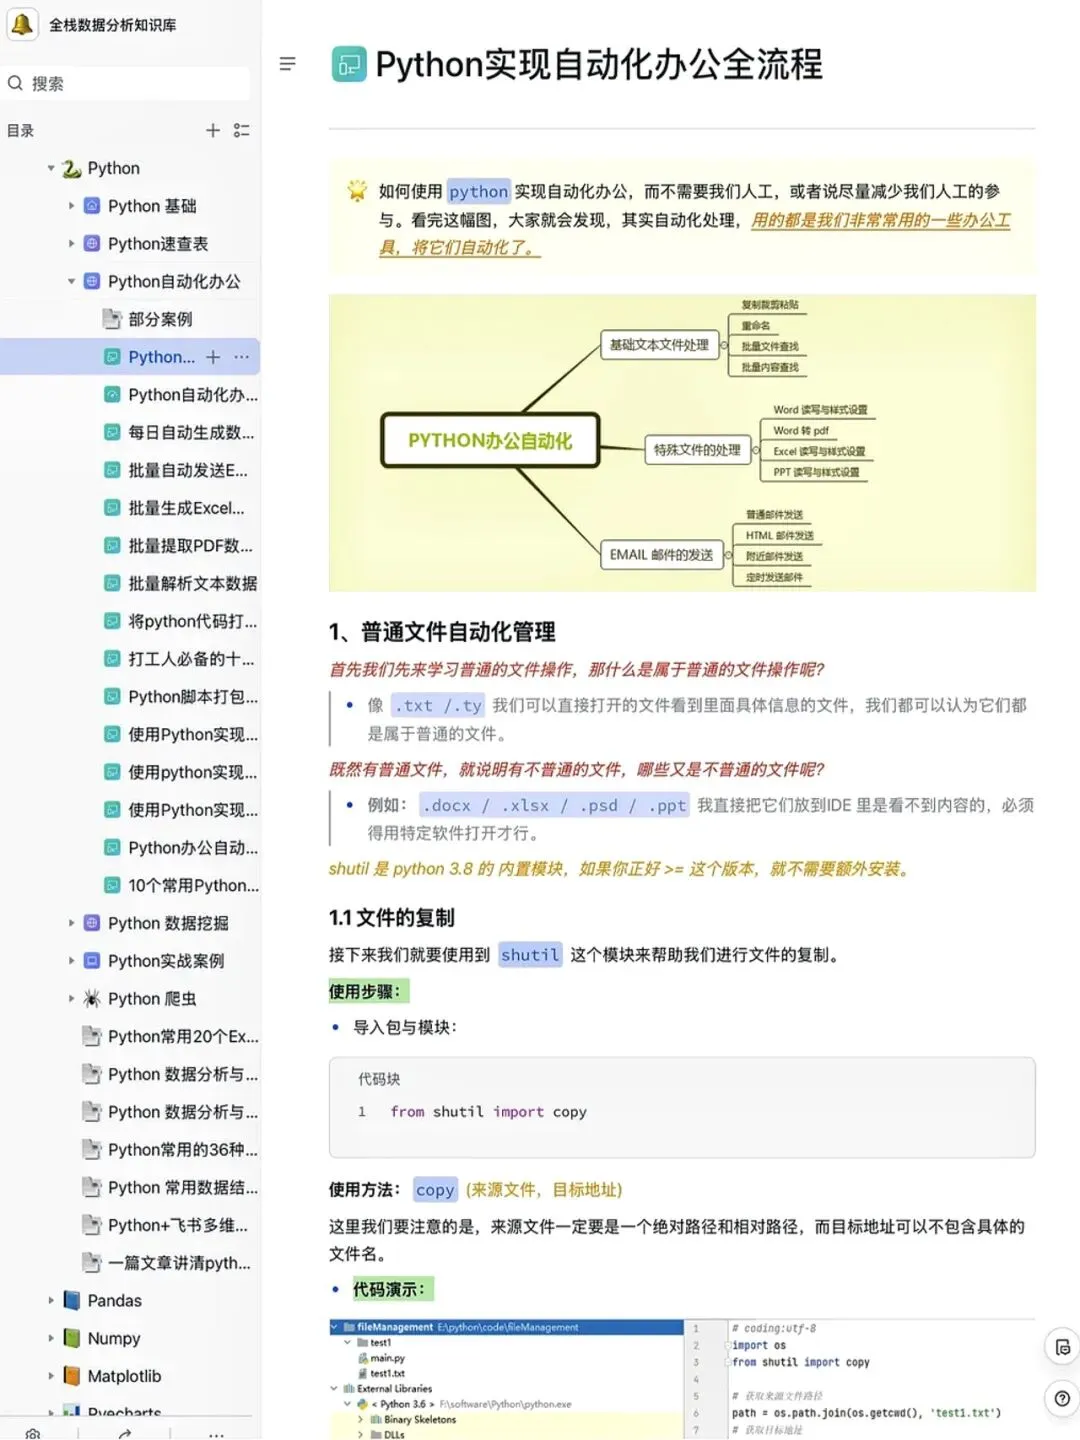
Task: Expand the Matplotlib group
Action: tap(51, 1376)
